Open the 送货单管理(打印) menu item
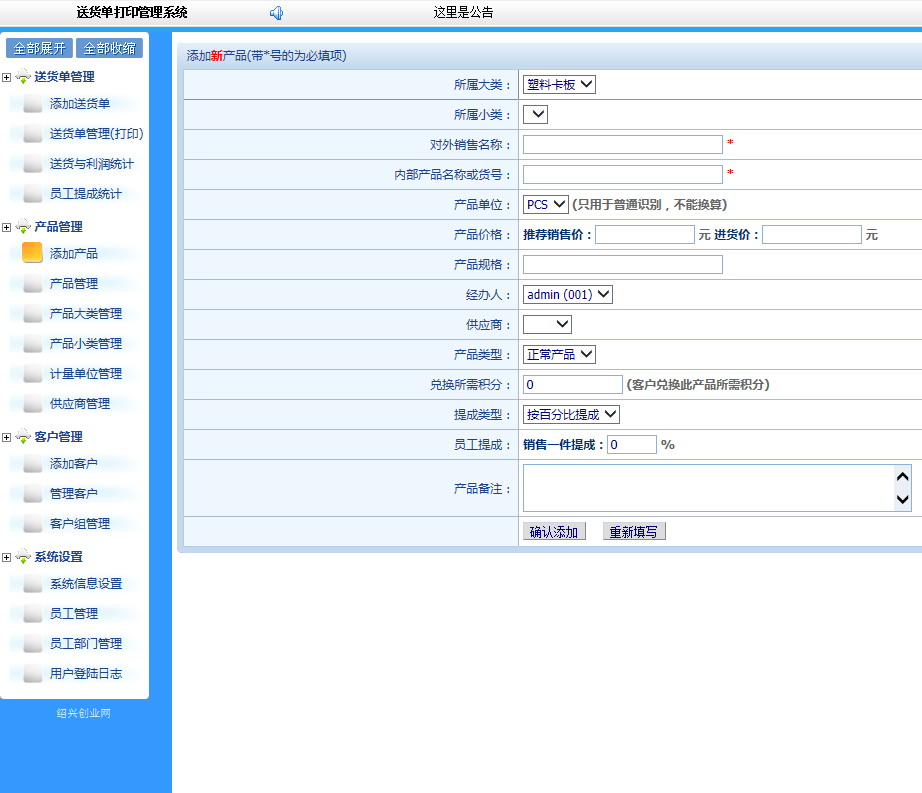 (96, 133)
